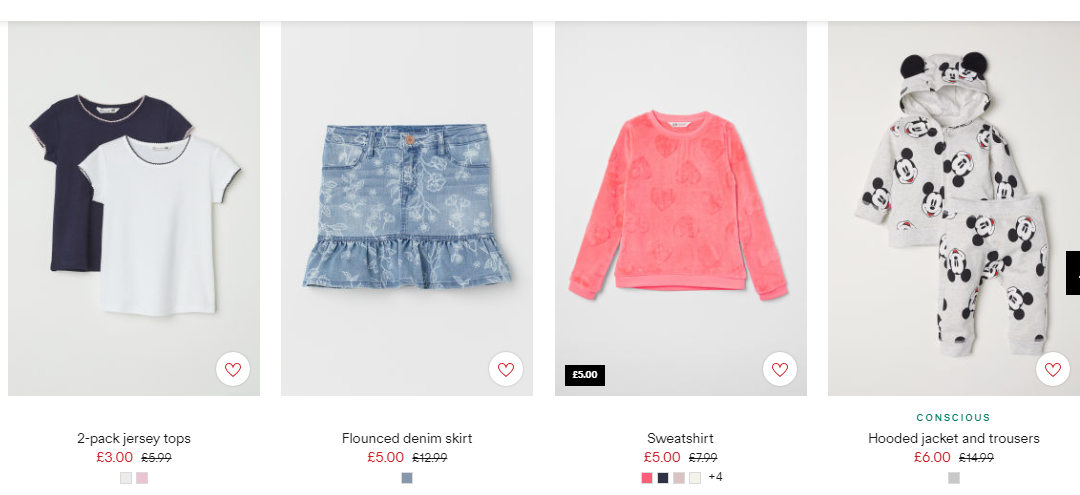Choose the white swatch under 2-pack jersey tops
1080x495 pixels.
coord(125,478)
